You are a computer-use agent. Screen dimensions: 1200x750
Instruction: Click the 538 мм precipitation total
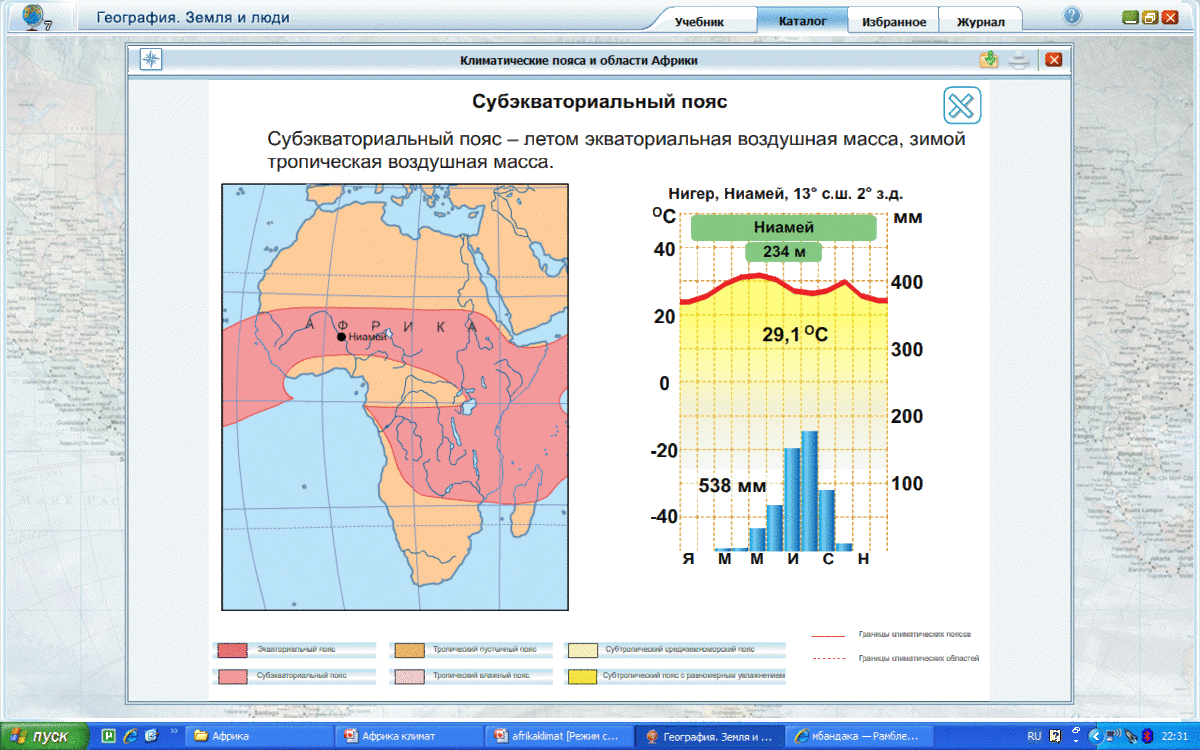[732, 486]
